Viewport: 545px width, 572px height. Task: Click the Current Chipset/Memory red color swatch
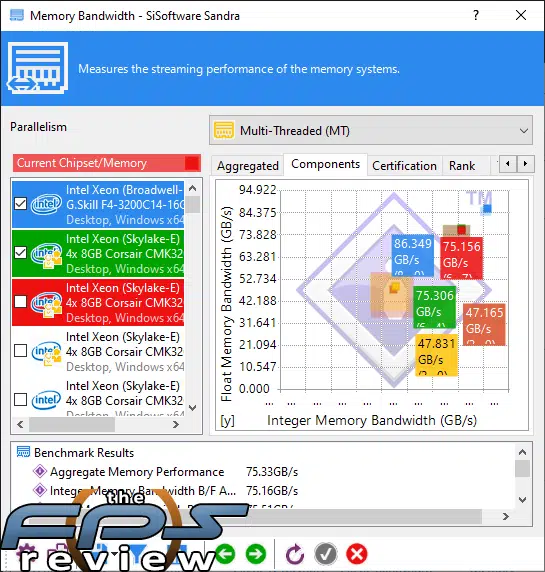coord(192,163)
